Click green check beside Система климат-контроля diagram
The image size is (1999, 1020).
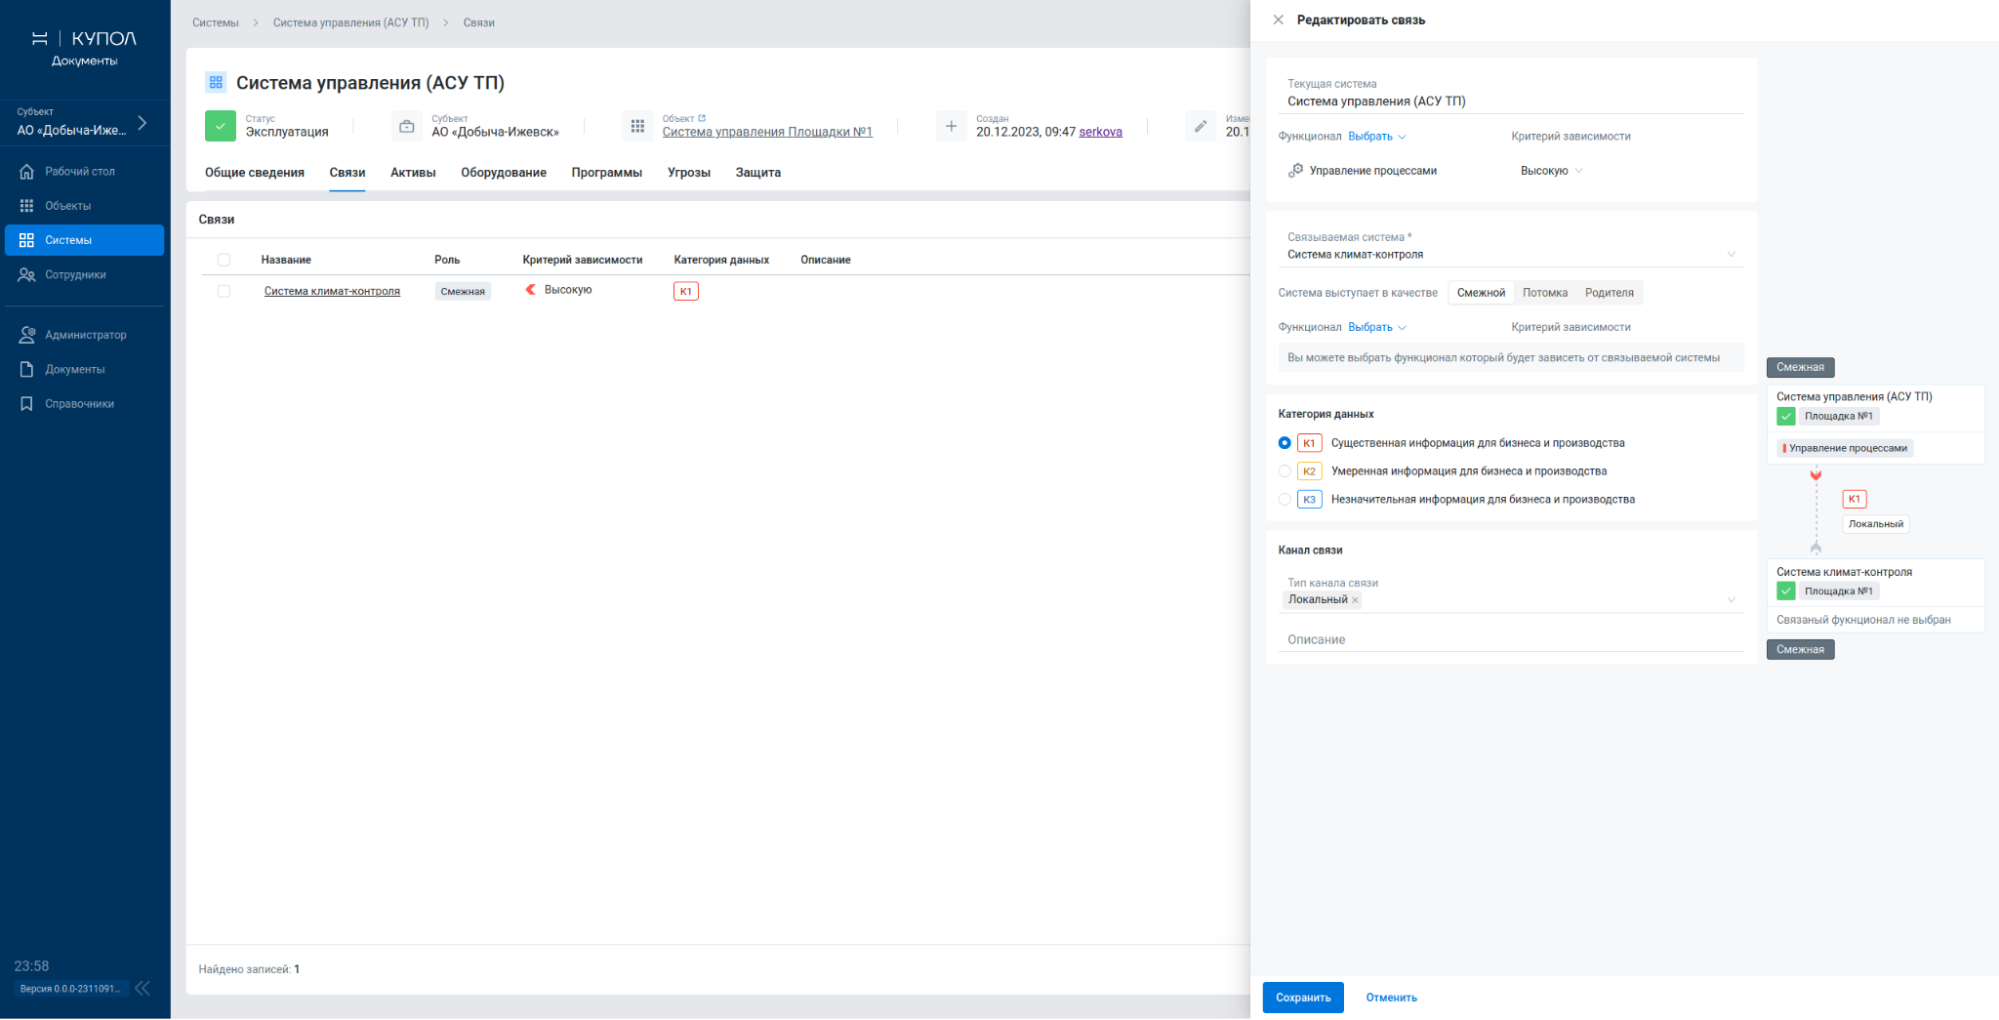click(x=1786, y=591)
